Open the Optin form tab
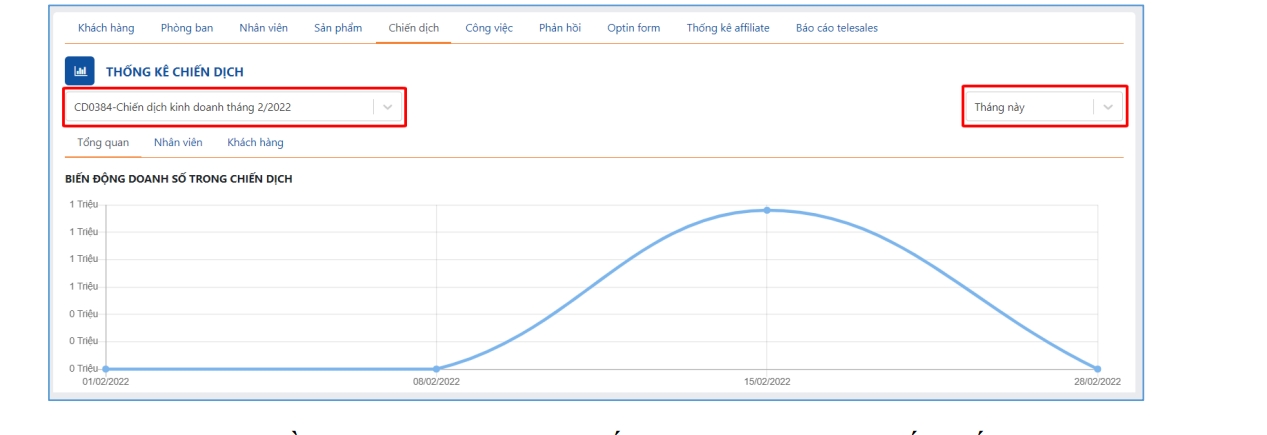Viewport: 1267px width, 435px height. [x=633, y=28]
